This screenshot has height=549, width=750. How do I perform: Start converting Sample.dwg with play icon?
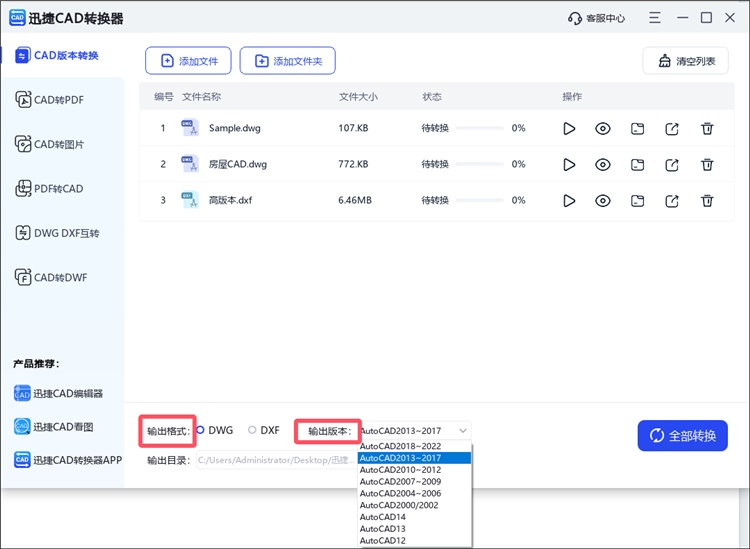[x=569, y=128]
